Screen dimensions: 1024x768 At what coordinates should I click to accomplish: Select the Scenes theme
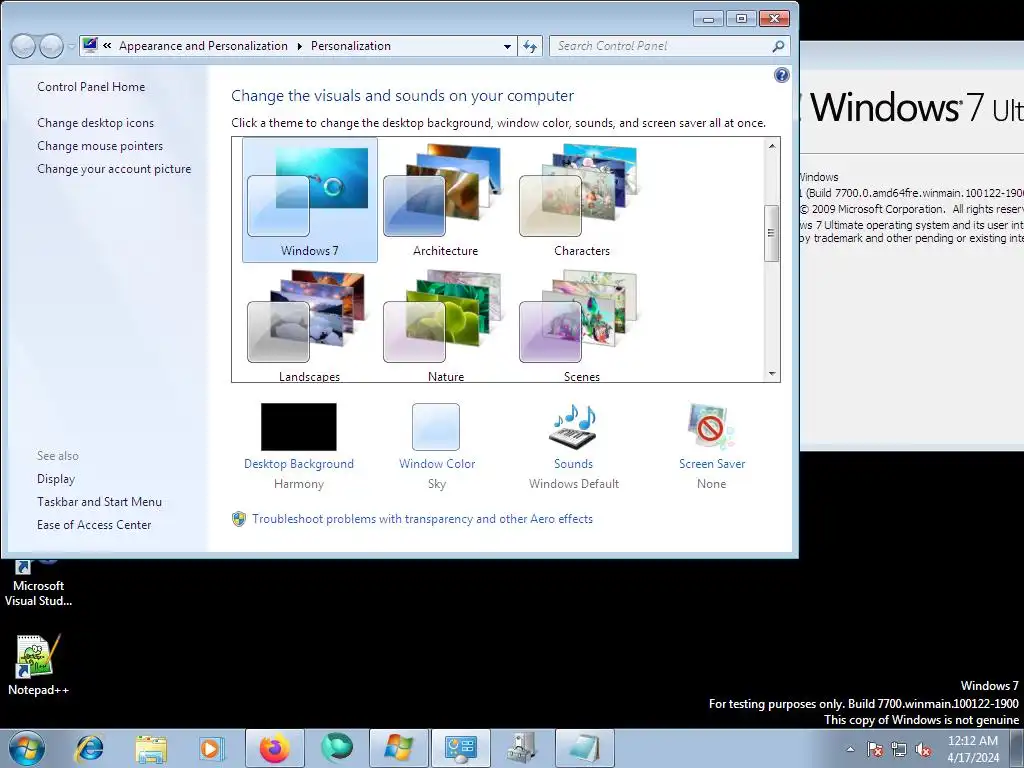pos(581,325)
